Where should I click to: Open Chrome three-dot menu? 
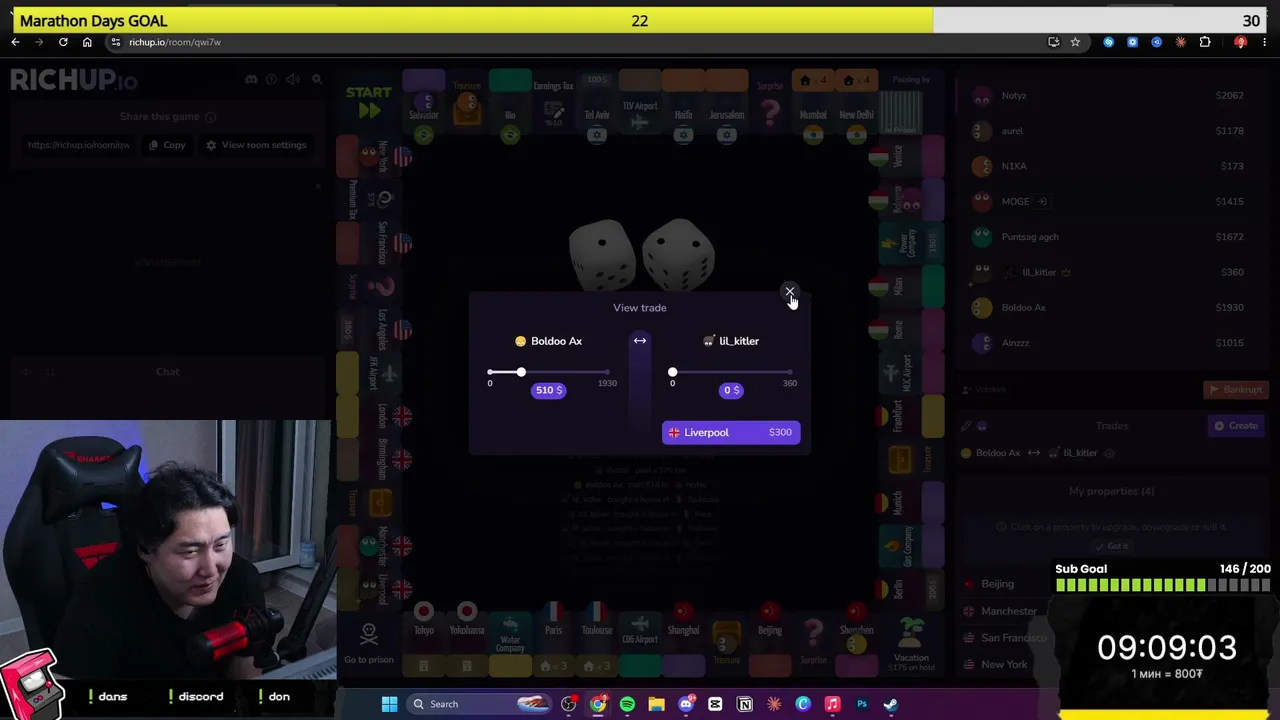[1265, 42]
